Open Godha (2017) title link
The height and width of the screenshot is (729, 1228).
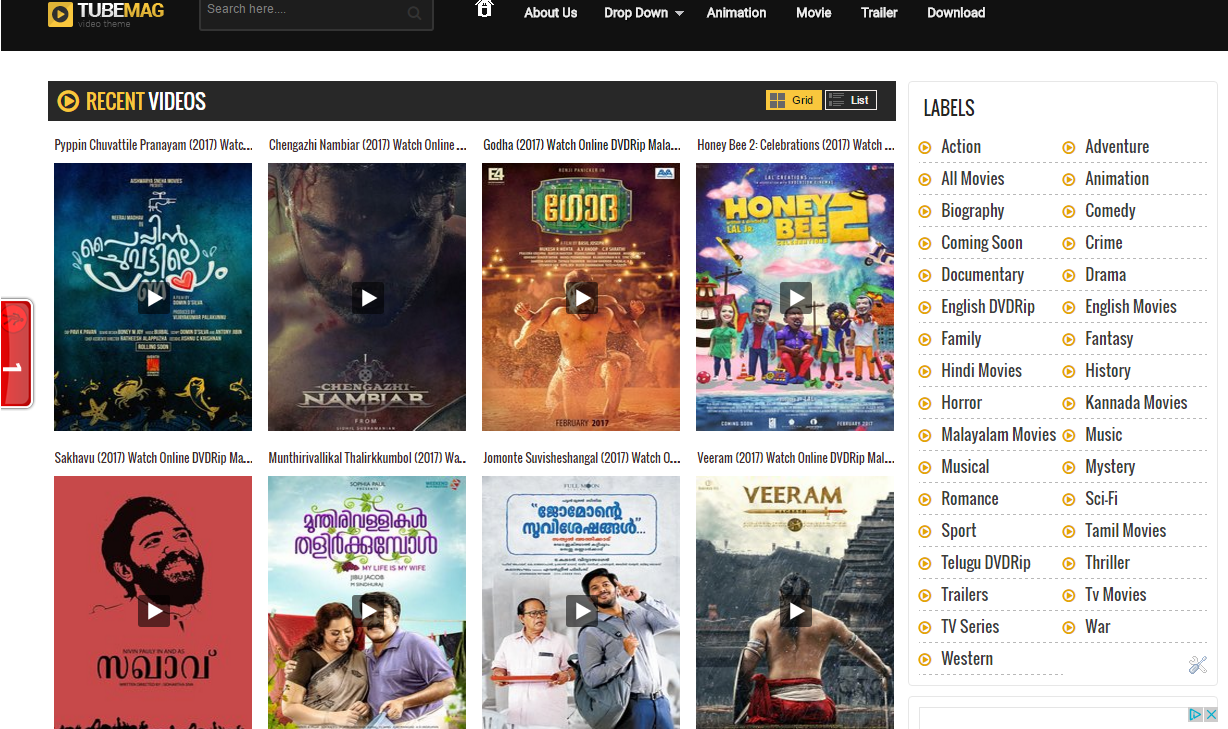pos(581,145)
